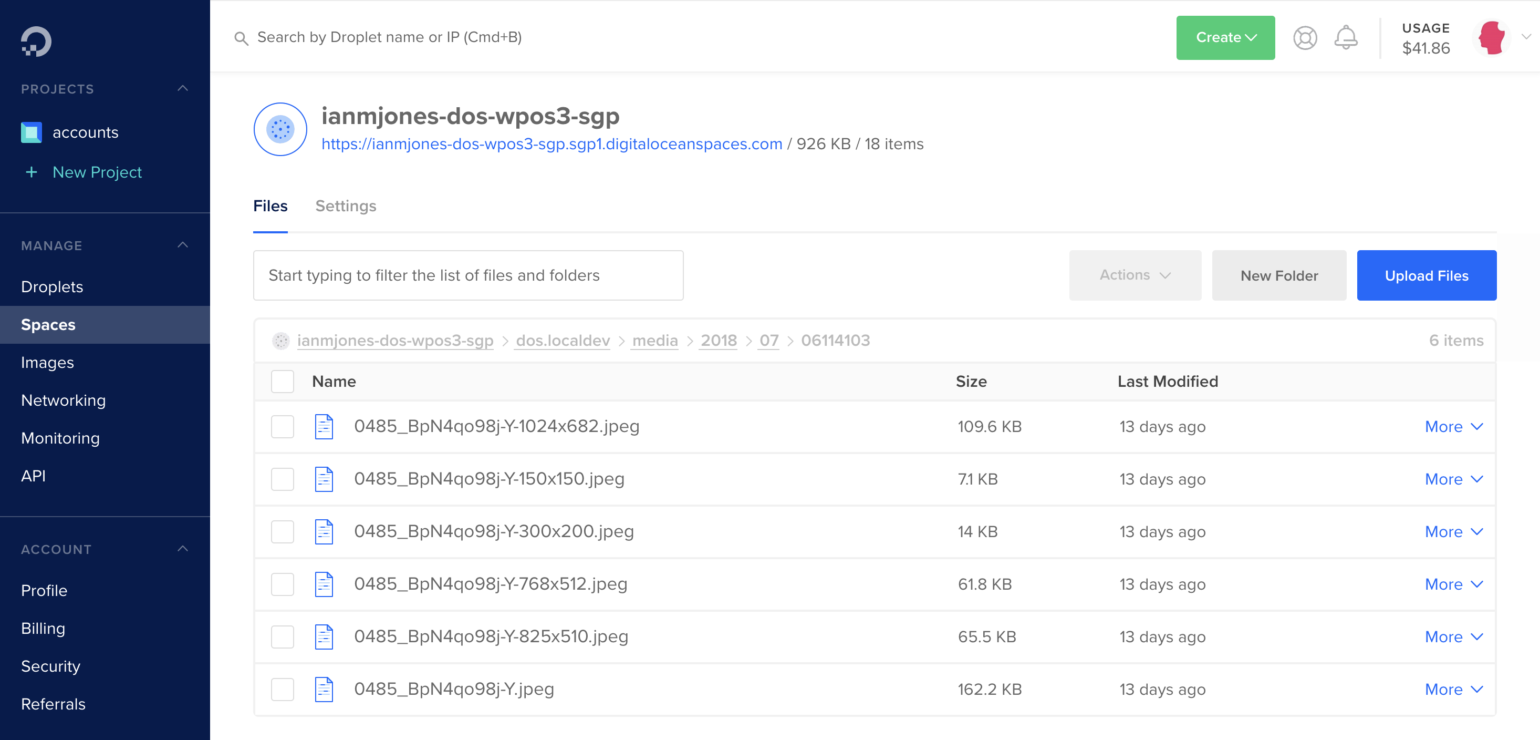Open the Create dropdown button
The height and width of the screenshot is (740, 1540).
[x=1225, y=38]
